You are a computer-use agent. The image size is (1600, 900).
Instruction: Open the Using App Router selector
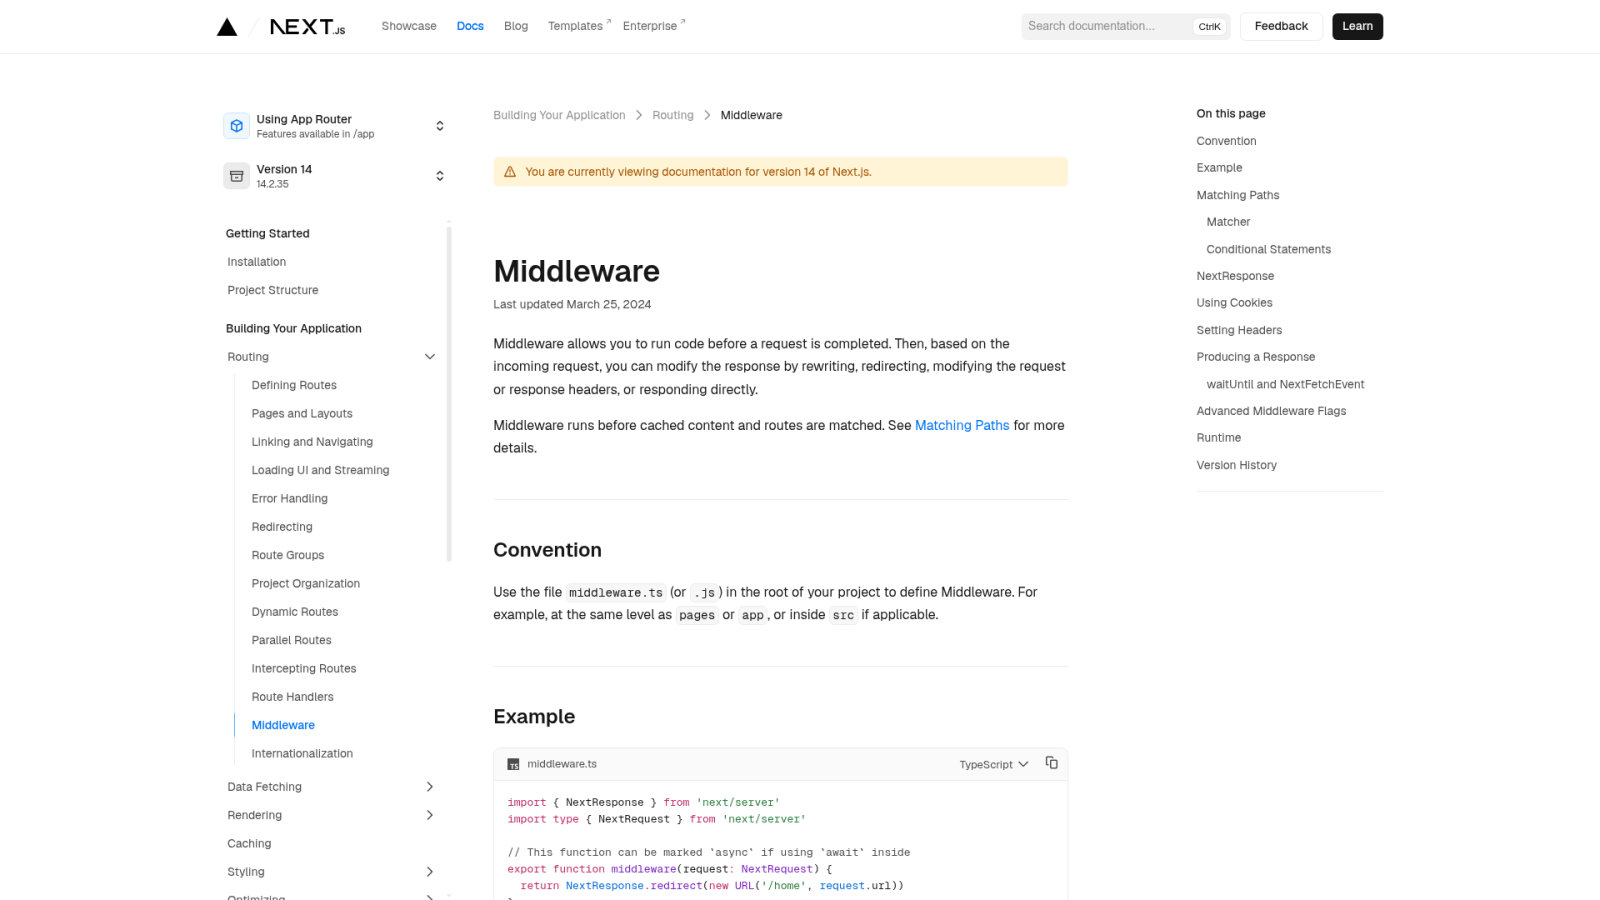coord(335,126)
